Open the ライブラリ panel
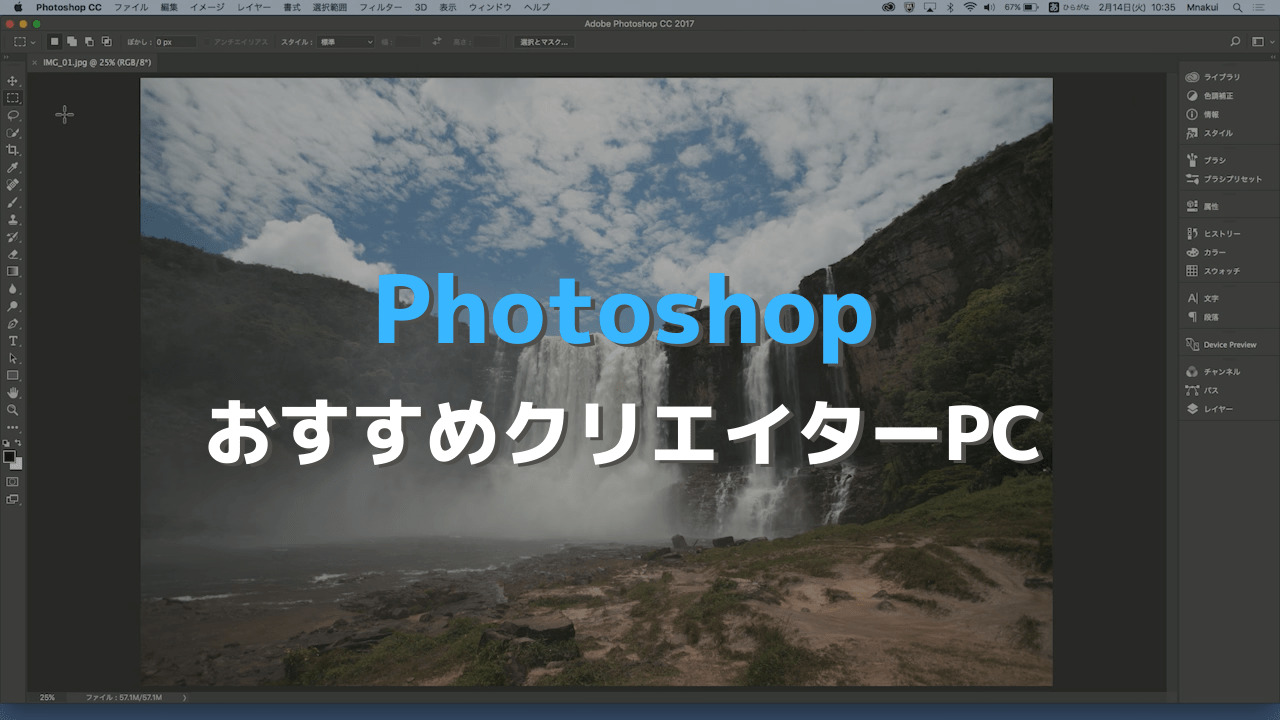The image size is (1280, 720). 1214,77
